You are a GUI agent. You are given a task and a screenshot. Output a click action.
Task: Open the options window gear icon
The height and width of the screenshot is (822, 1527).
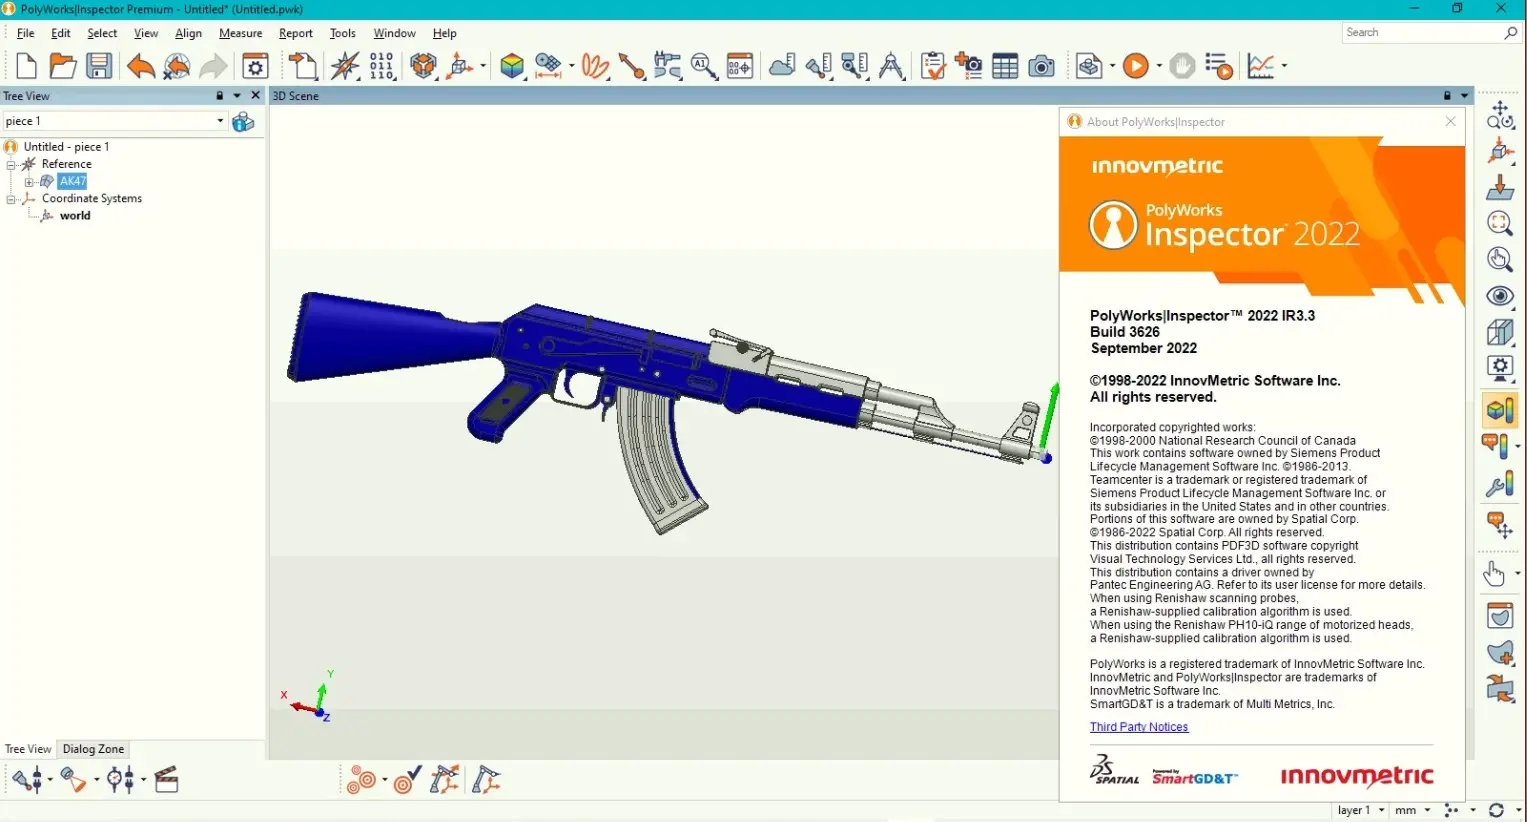[256, 67]
